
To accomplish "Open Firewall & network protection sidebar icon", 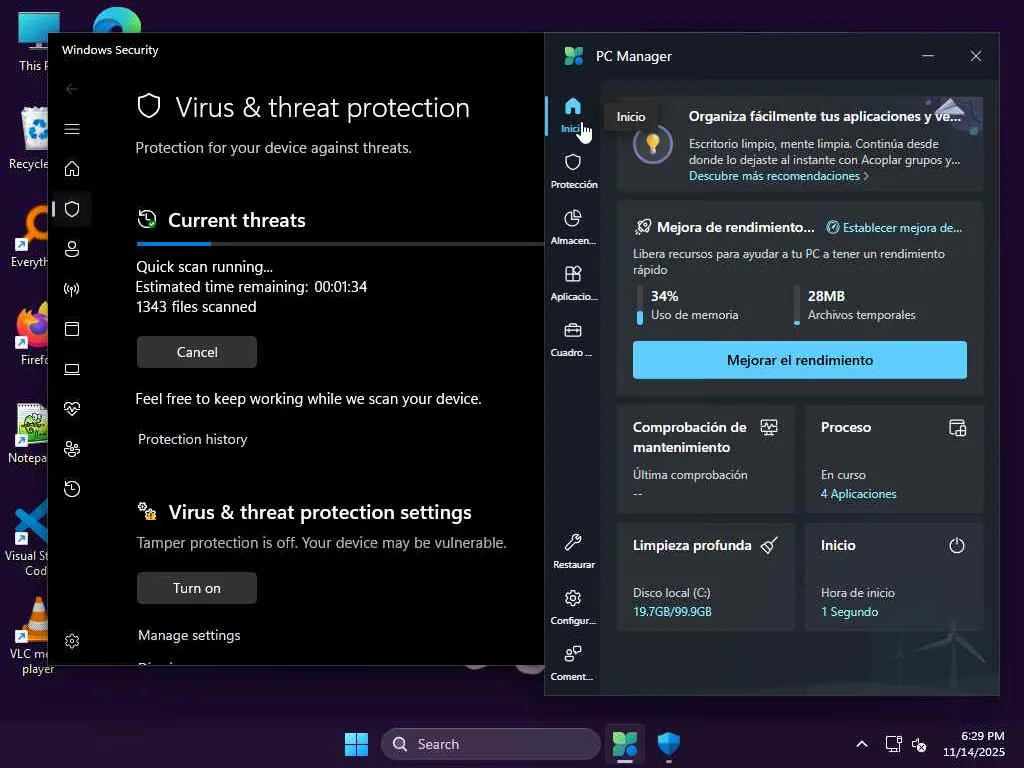I will click(x=72, y=289).
